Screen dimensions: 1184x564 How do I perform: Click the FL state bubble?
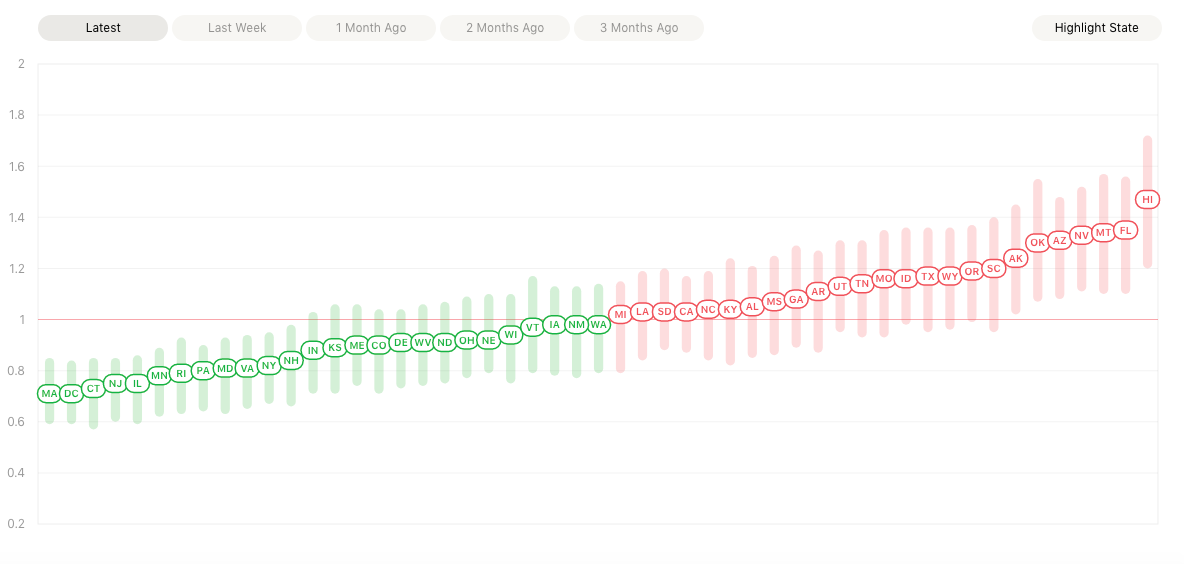tap(1125, 231)
